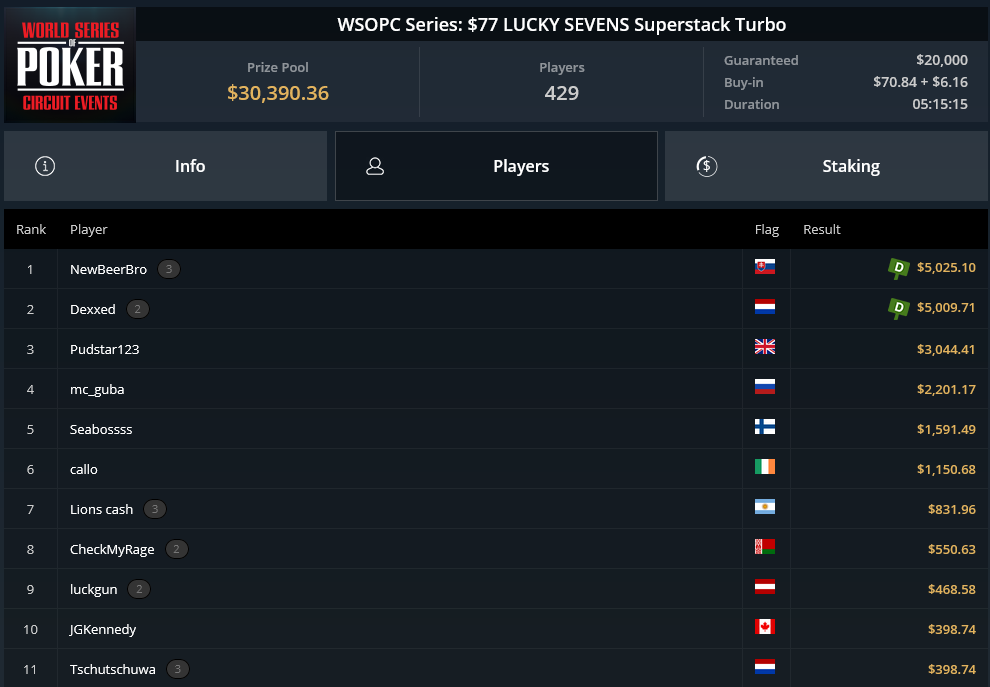
Task: Click the Info tab's circled-i icon
Action: pos(45,166)
